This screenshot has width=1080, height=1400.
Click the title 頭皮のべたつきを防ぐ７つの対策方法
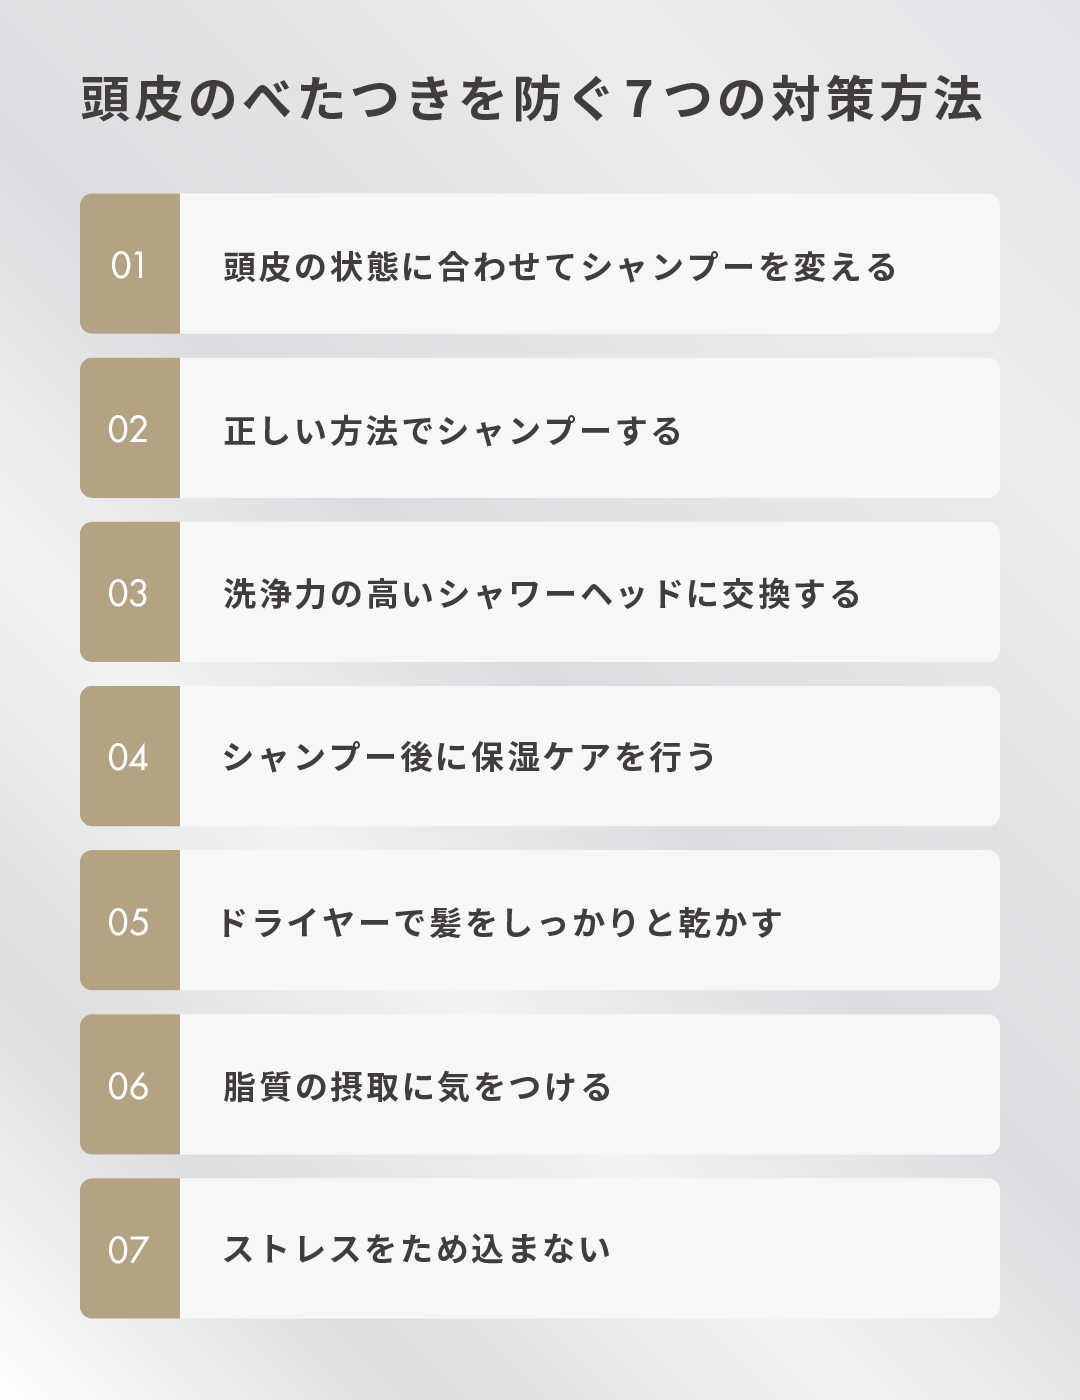pos(532,99)
